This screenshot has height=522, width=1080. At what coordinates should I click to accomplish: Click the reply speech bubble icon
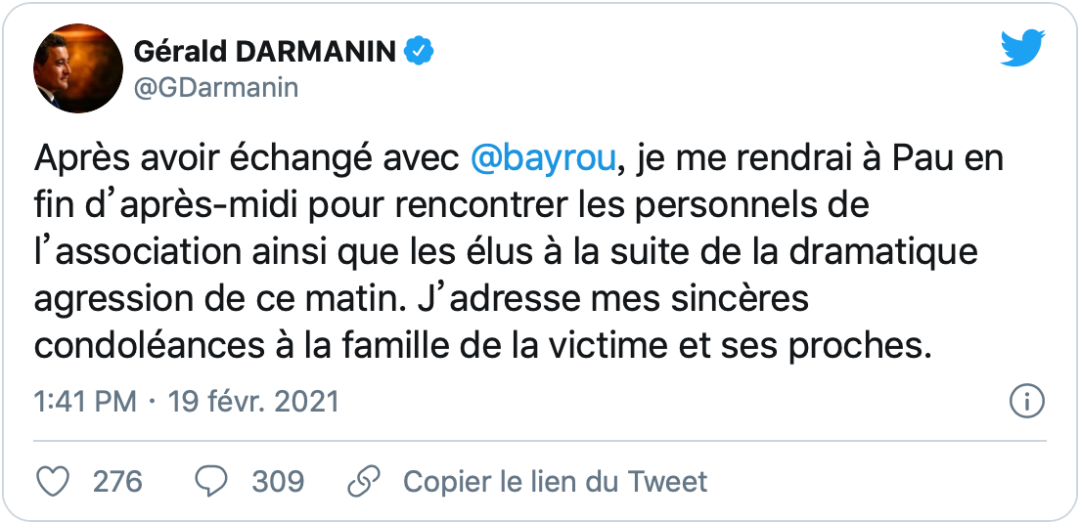point(210,481)
